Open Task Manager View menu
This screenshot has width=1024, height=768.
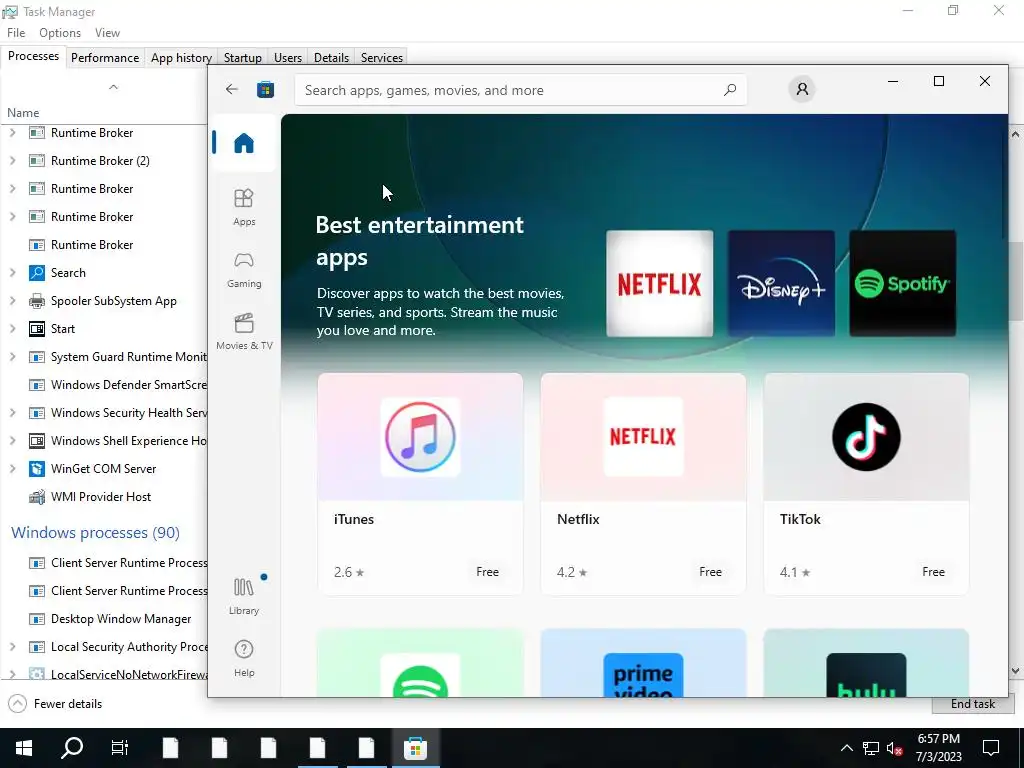pyautogui.click(x=107, y=33)
